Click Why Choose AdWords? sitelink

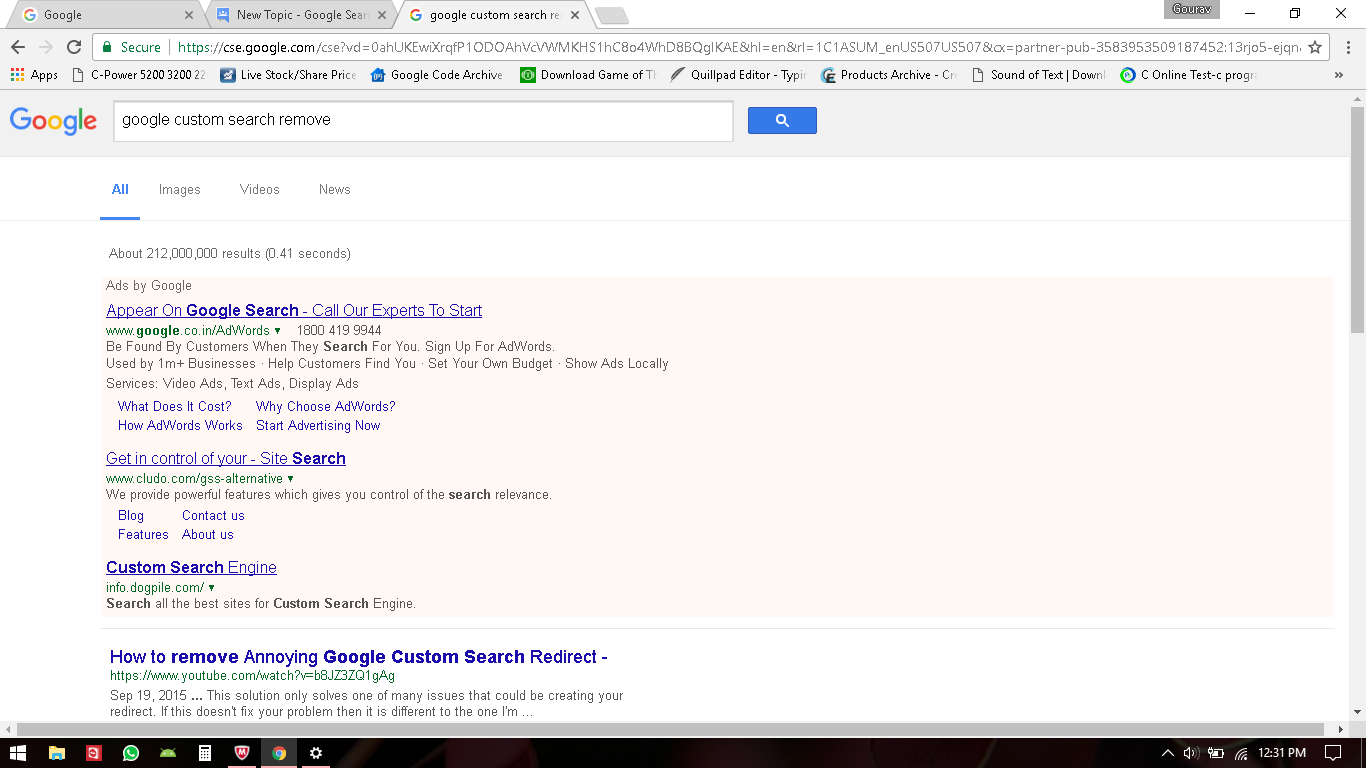[326, 406]
